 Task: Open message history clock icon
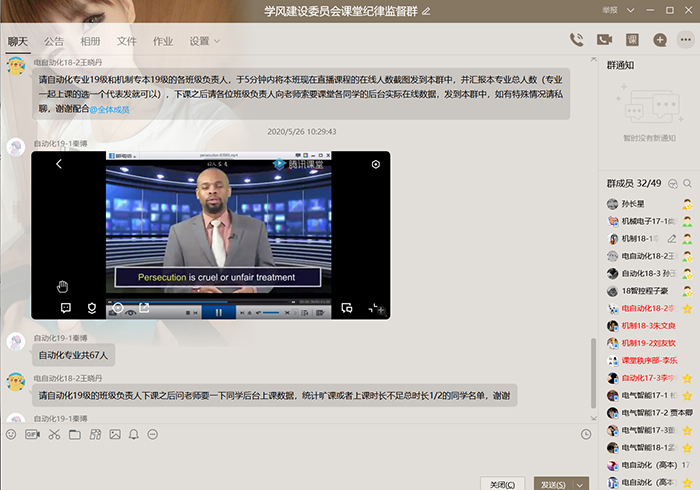coord(586,434)
